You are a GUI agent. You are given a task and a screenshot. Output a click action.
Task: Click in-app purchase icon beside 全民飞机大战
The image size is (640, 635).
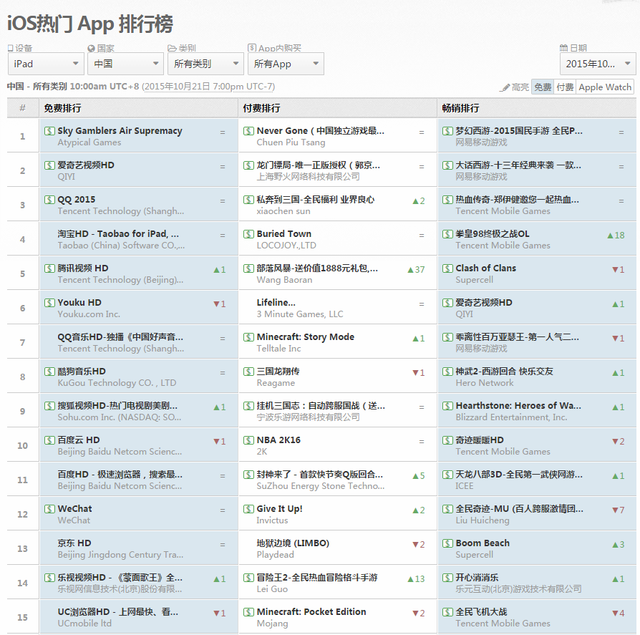tap(447, 612)
